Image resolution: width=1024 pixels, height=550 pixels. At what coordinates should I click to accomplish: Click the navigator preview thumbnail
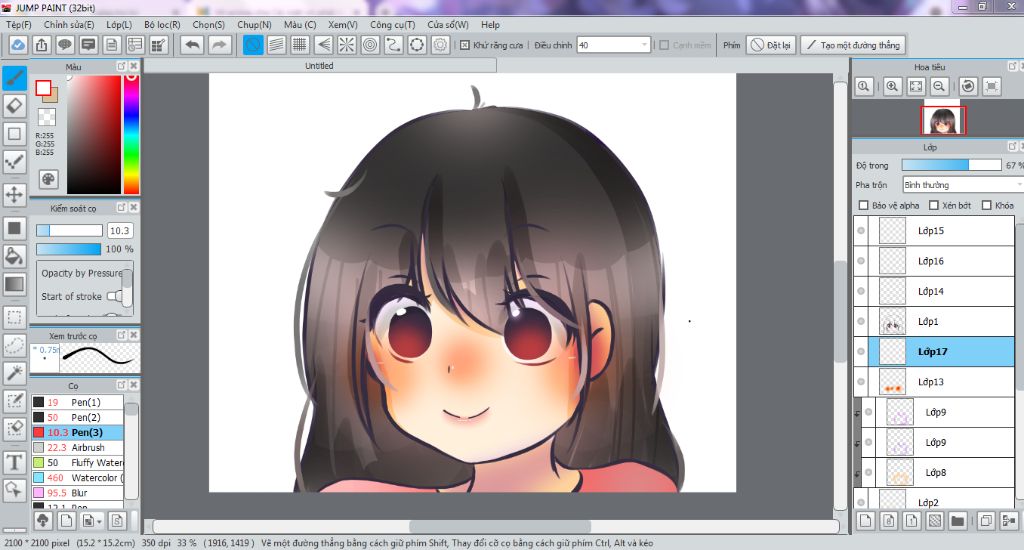pos(943,121)
